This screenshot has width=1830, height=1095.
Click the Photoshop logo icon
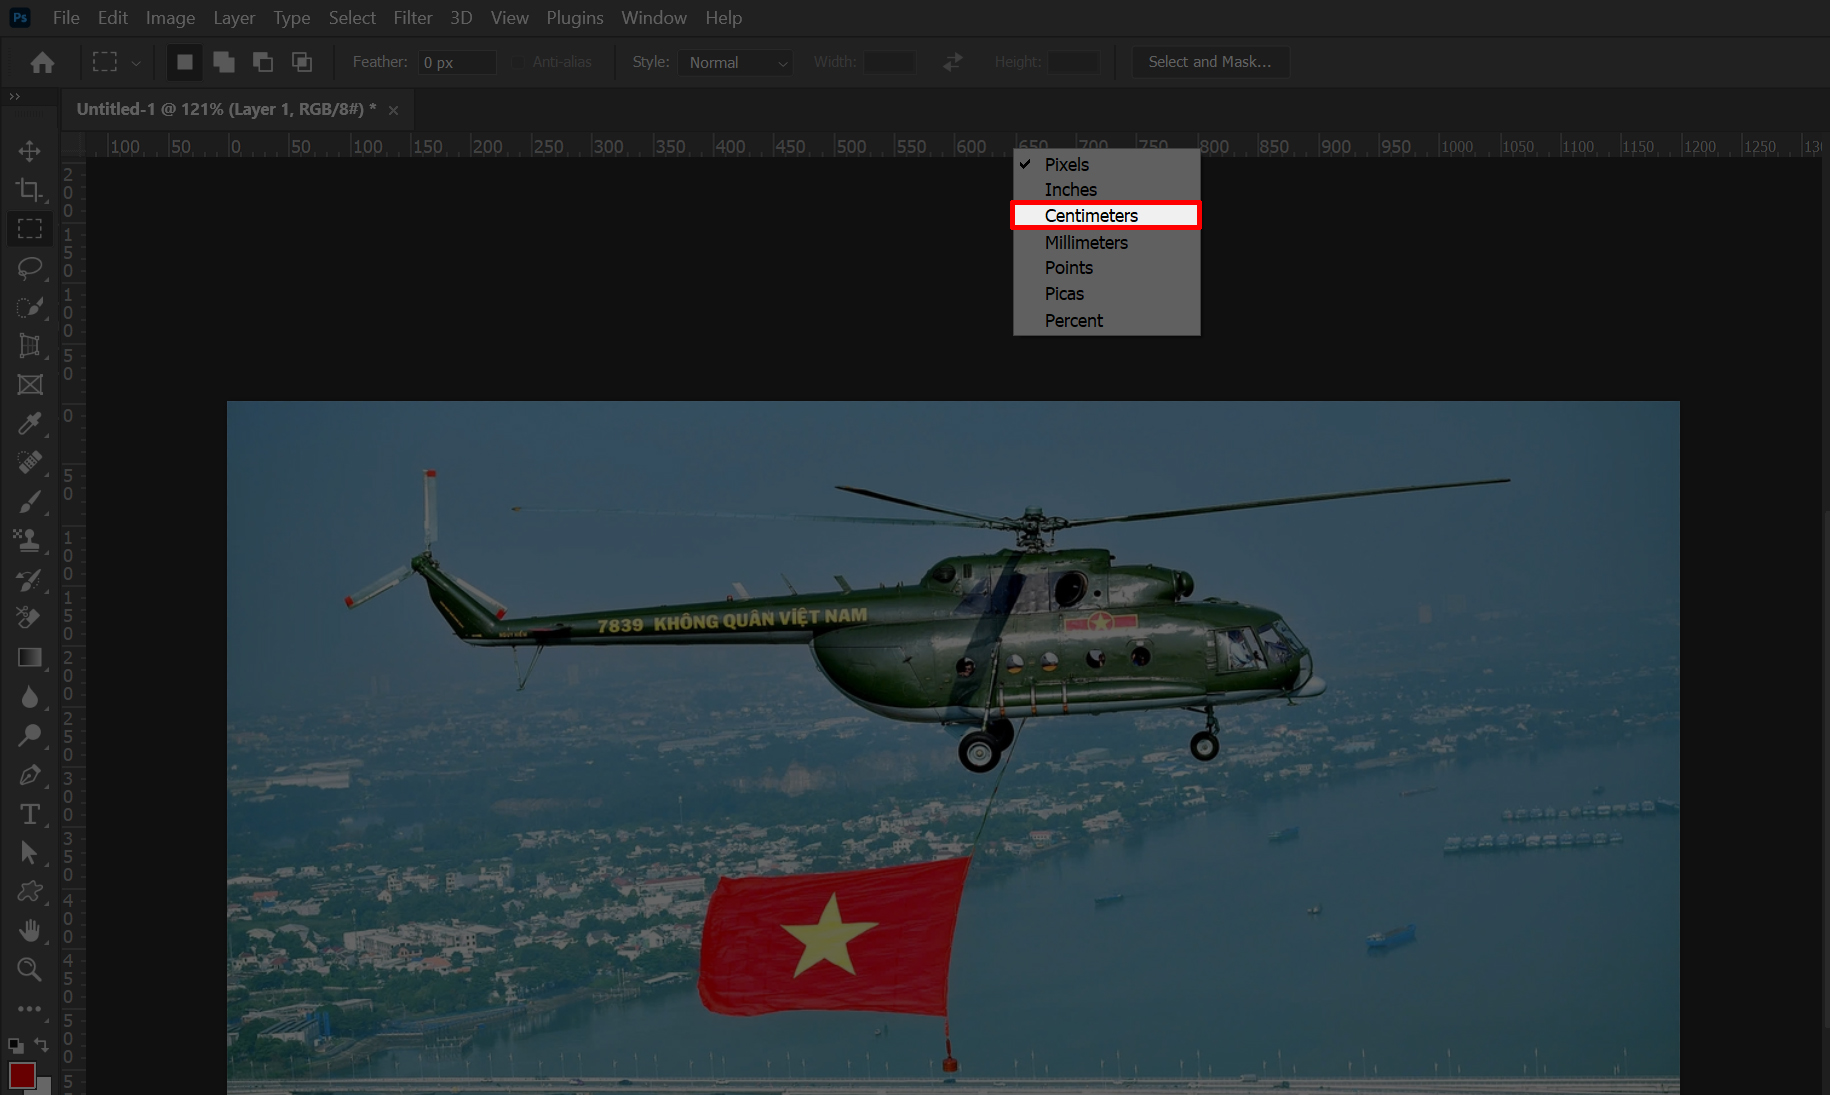click(x=20, y=18)
